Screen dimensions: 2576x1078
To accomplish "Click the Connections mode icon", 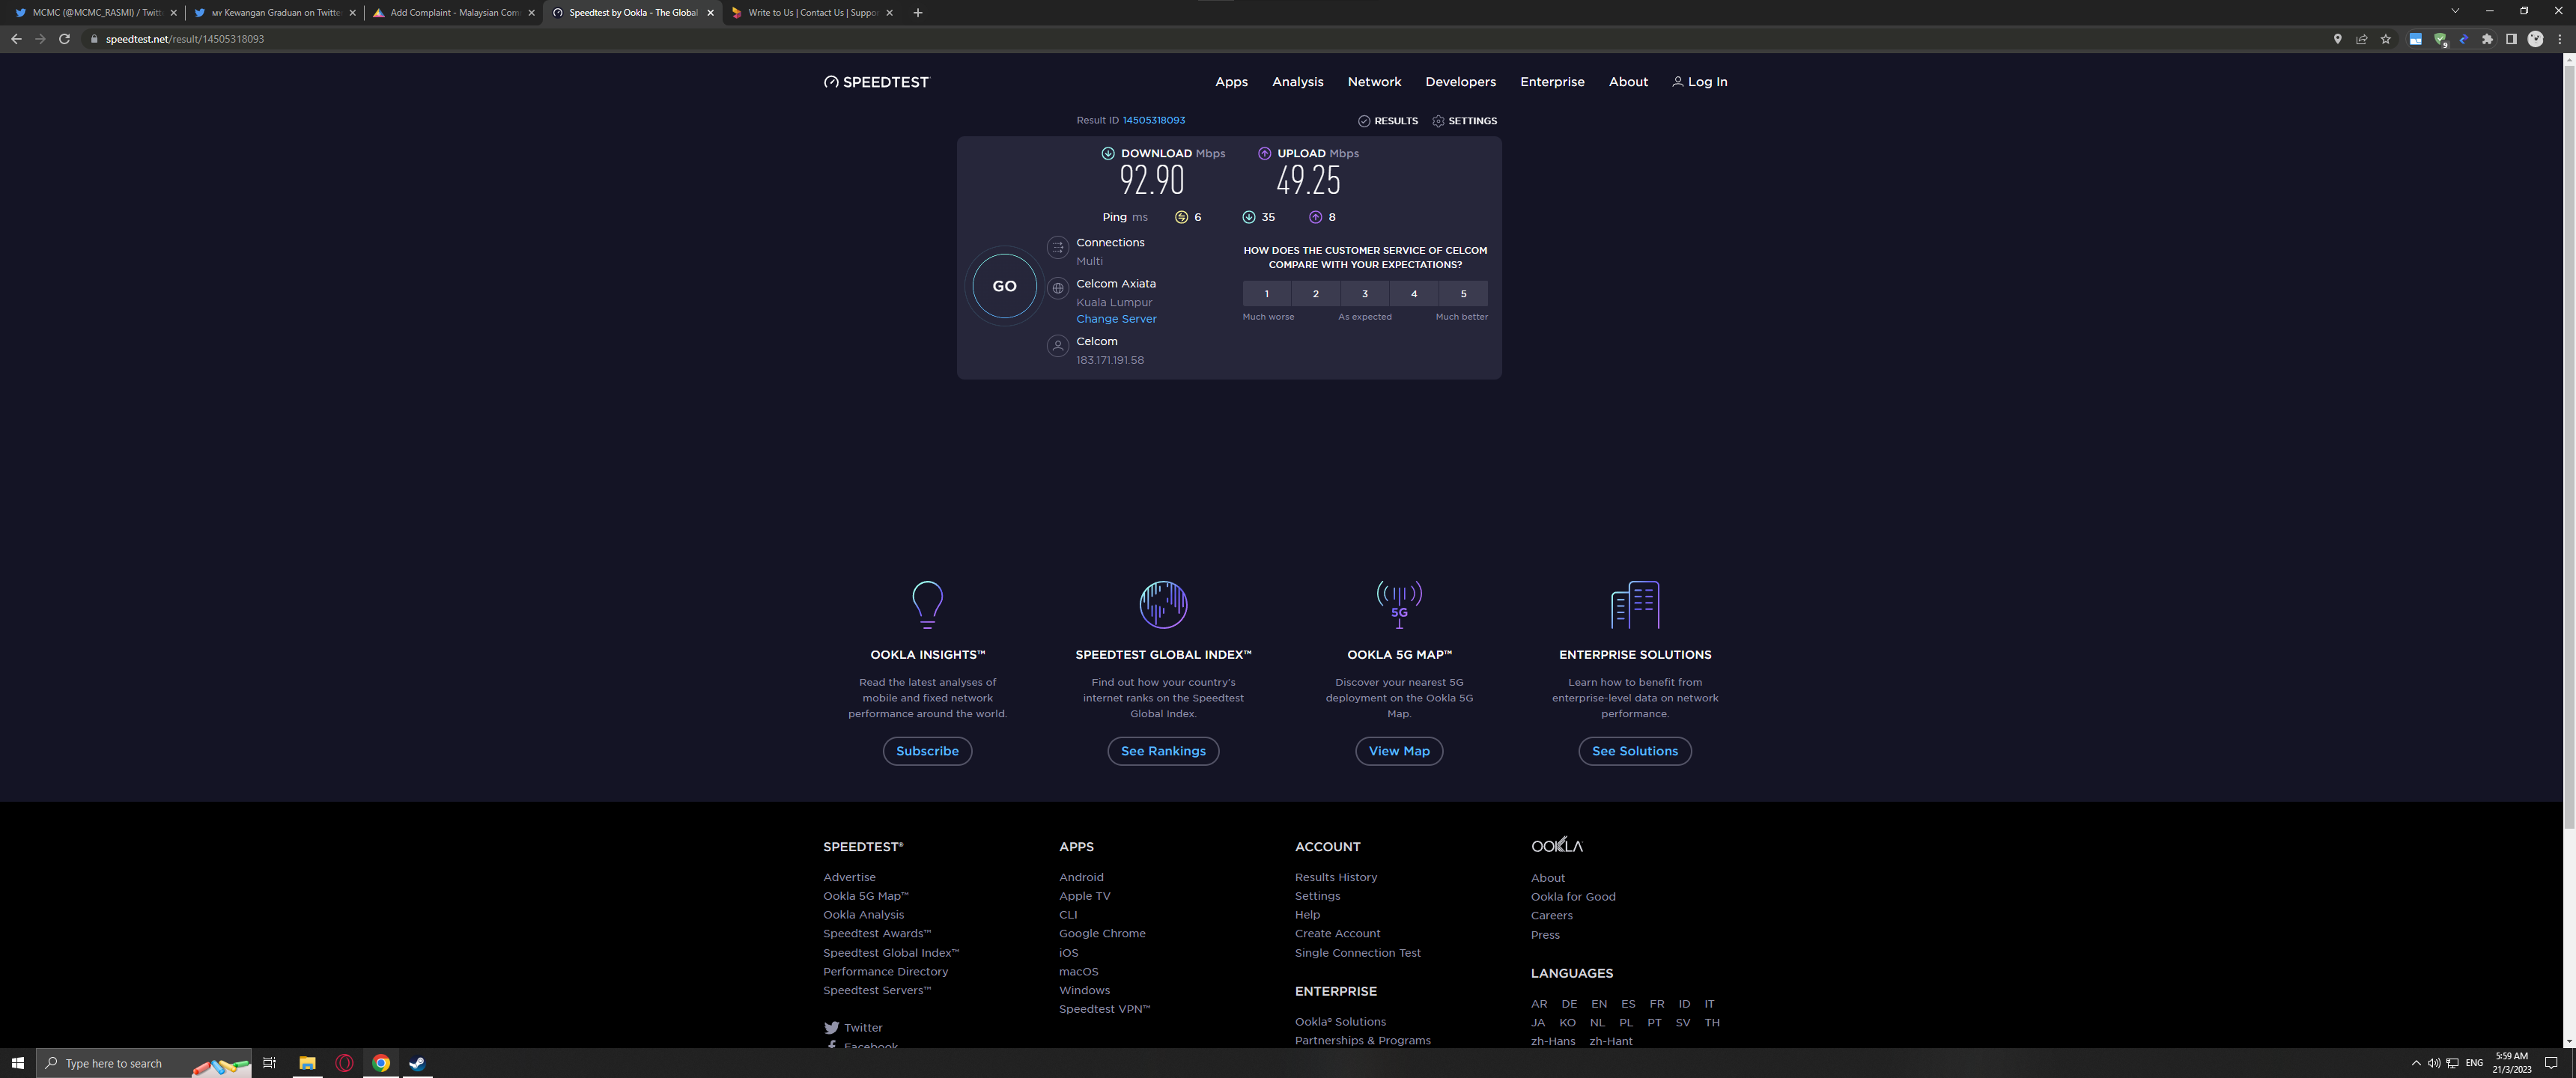I will (x=1057, y=247).
